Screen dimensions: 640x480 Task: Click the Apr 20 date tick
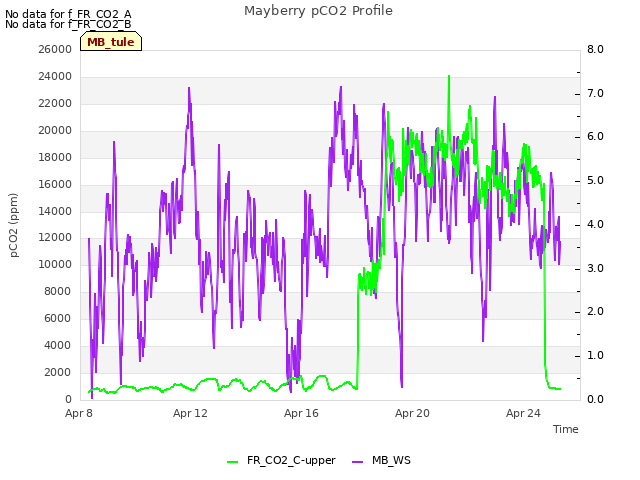point(412,413)
